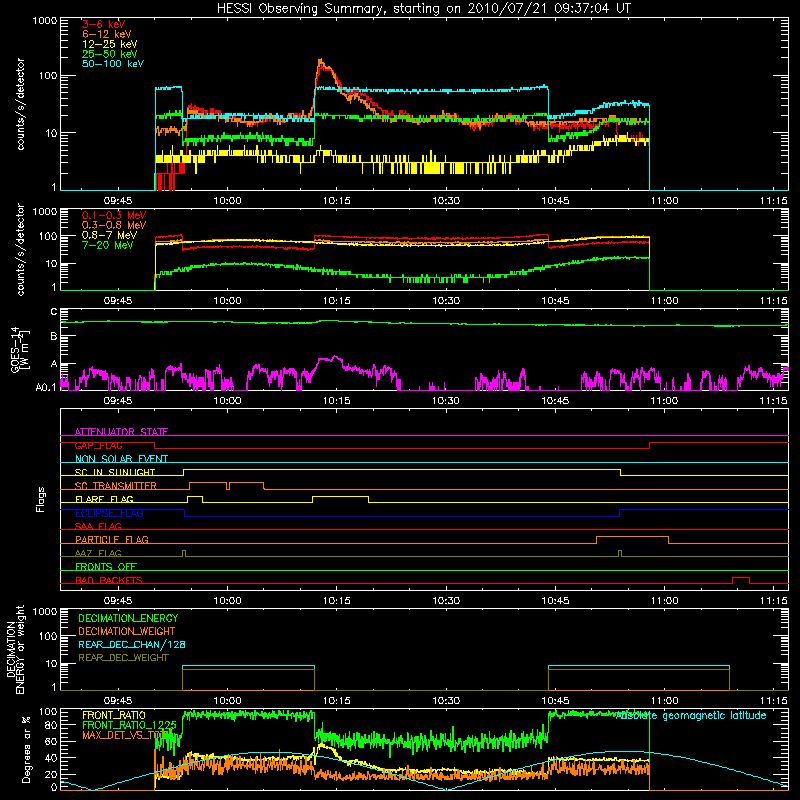800x800 pixels.
Task: Click the Absolute geomagnetic latitude label
Action: point(691,716)
